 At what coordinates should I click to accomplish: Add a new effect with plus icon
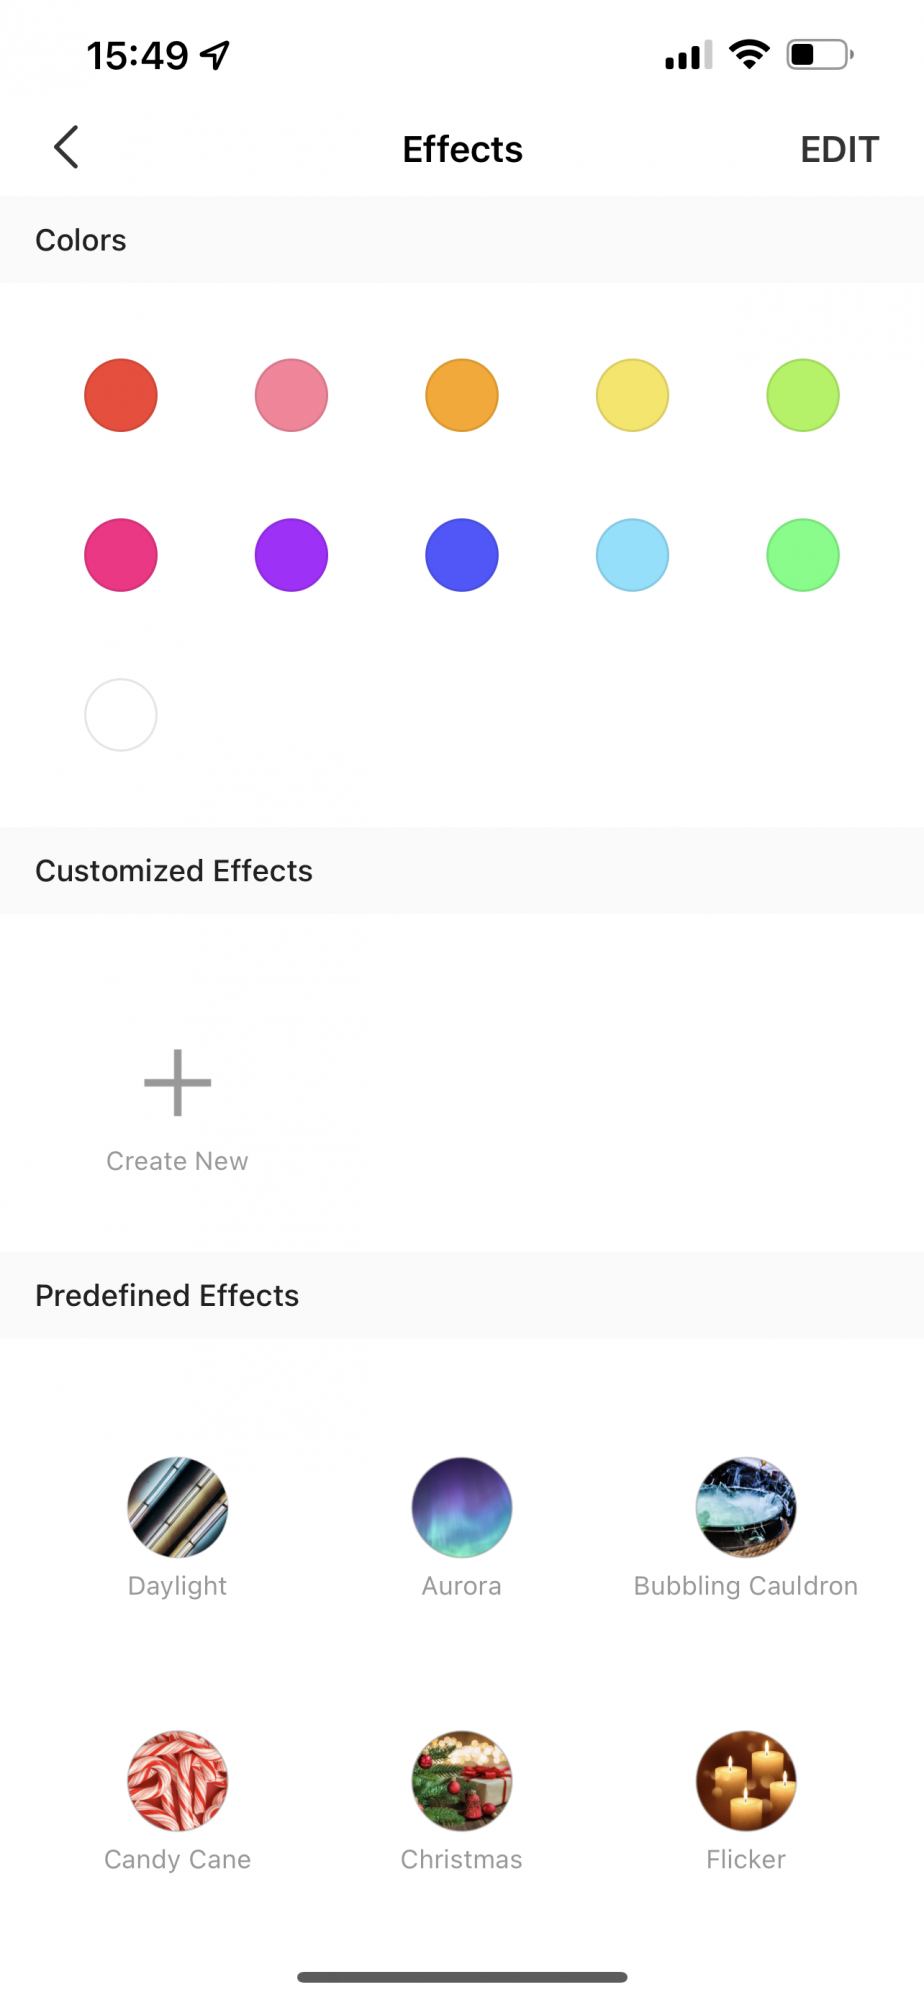coord(177,1082)
